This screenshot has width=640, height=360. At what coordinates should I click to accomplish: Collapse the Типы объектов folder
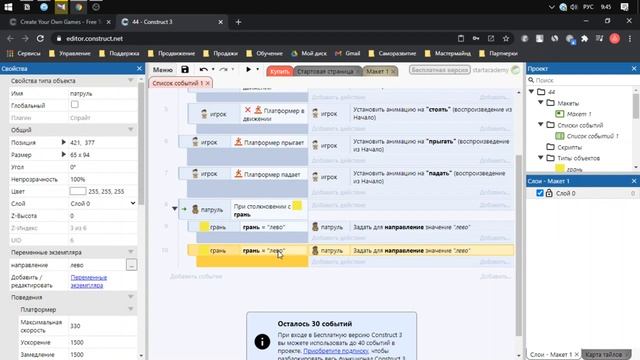point(541,158)
